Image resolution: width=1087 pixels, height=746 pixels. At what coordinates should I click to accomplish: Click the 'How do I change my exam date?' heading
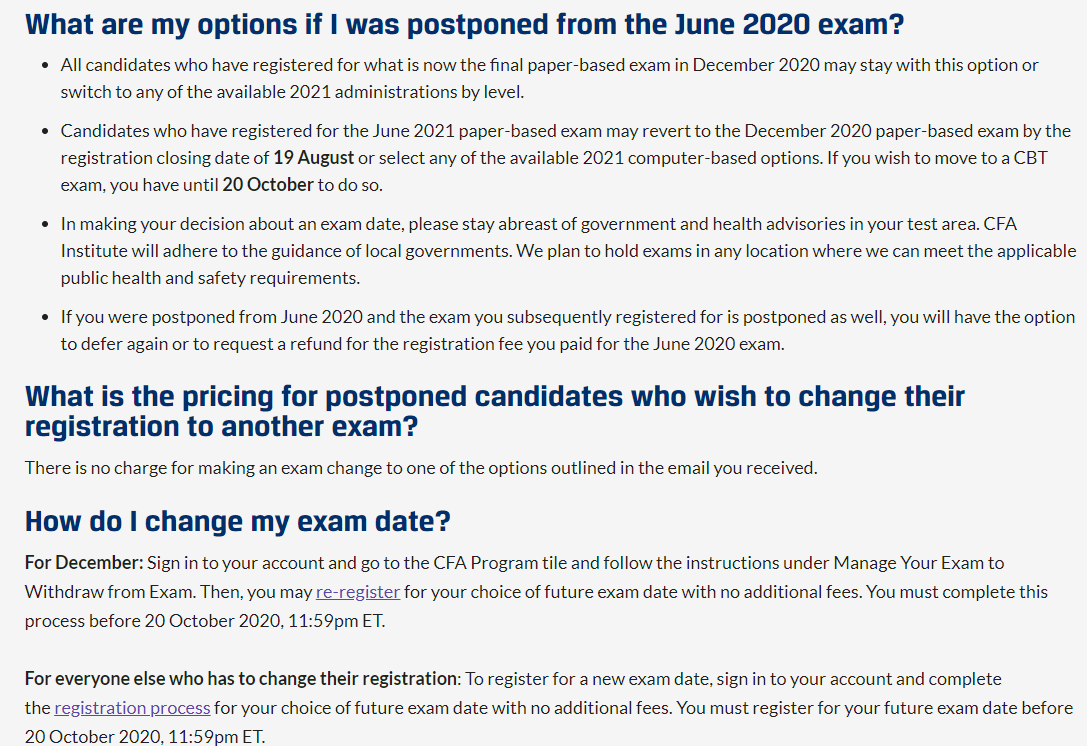[238, 521]
